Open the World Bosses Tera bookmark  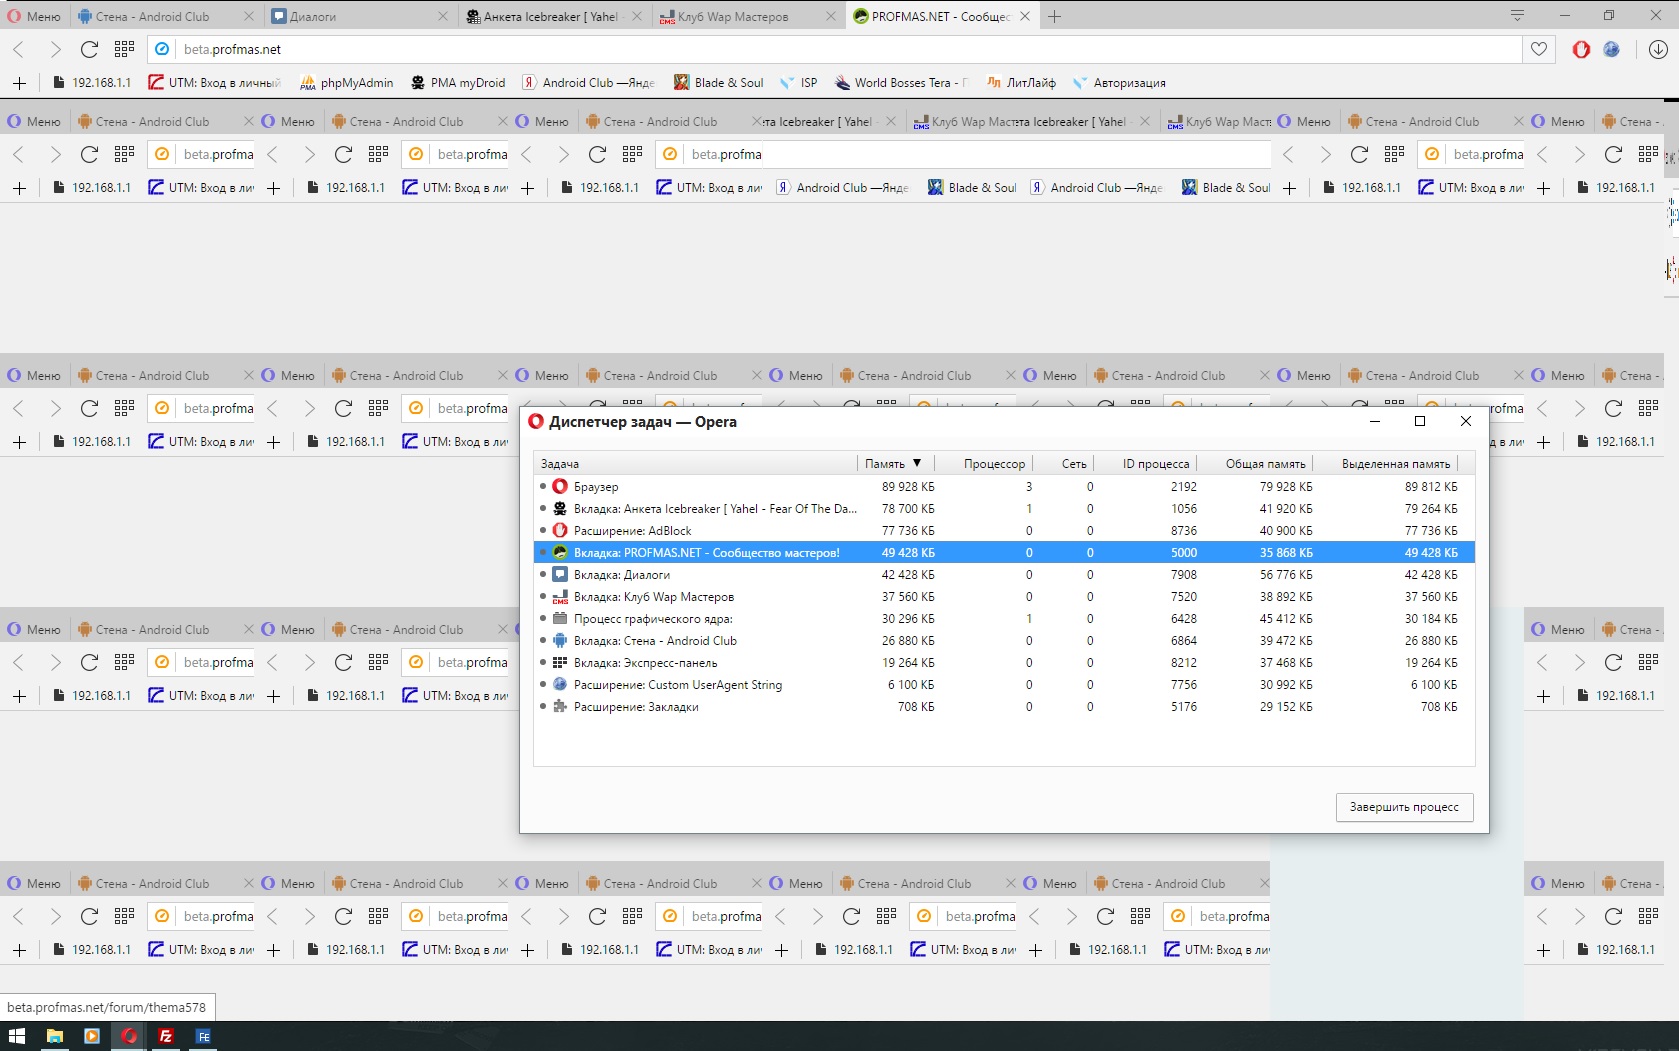pyautogui.click(x=901, y=83)
